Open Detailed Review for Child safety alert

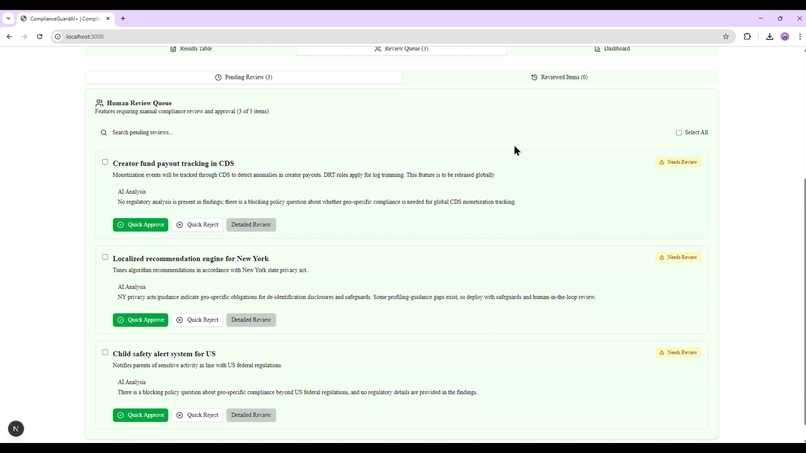click(251, 415)
